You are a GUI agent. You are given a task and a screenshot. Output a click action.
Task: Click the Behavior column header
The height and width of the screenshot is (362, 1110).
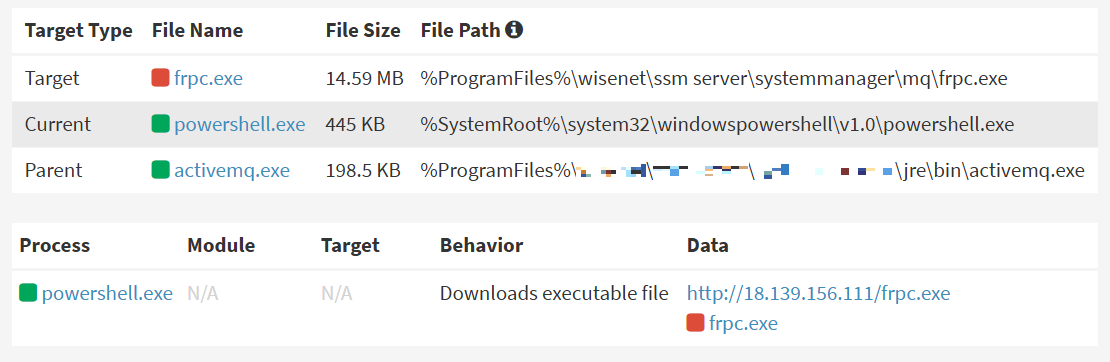pos(481,245)
